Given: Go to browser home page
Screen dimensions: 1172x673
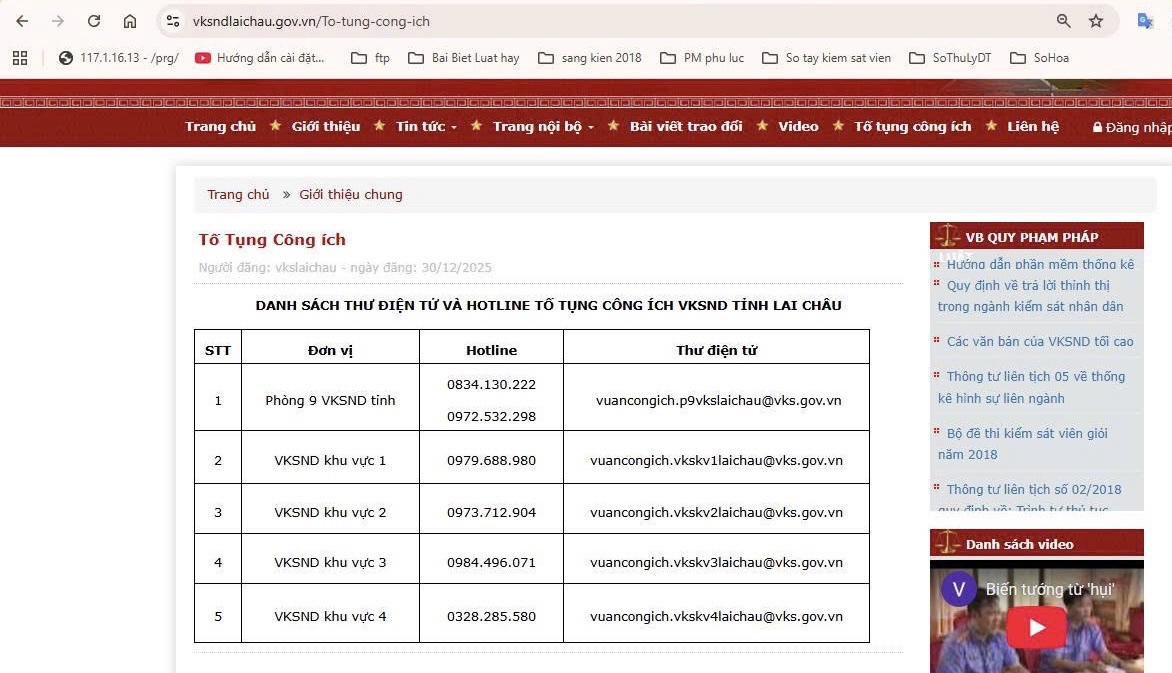Looking at the screenshot, I should (x=130, y=21).
